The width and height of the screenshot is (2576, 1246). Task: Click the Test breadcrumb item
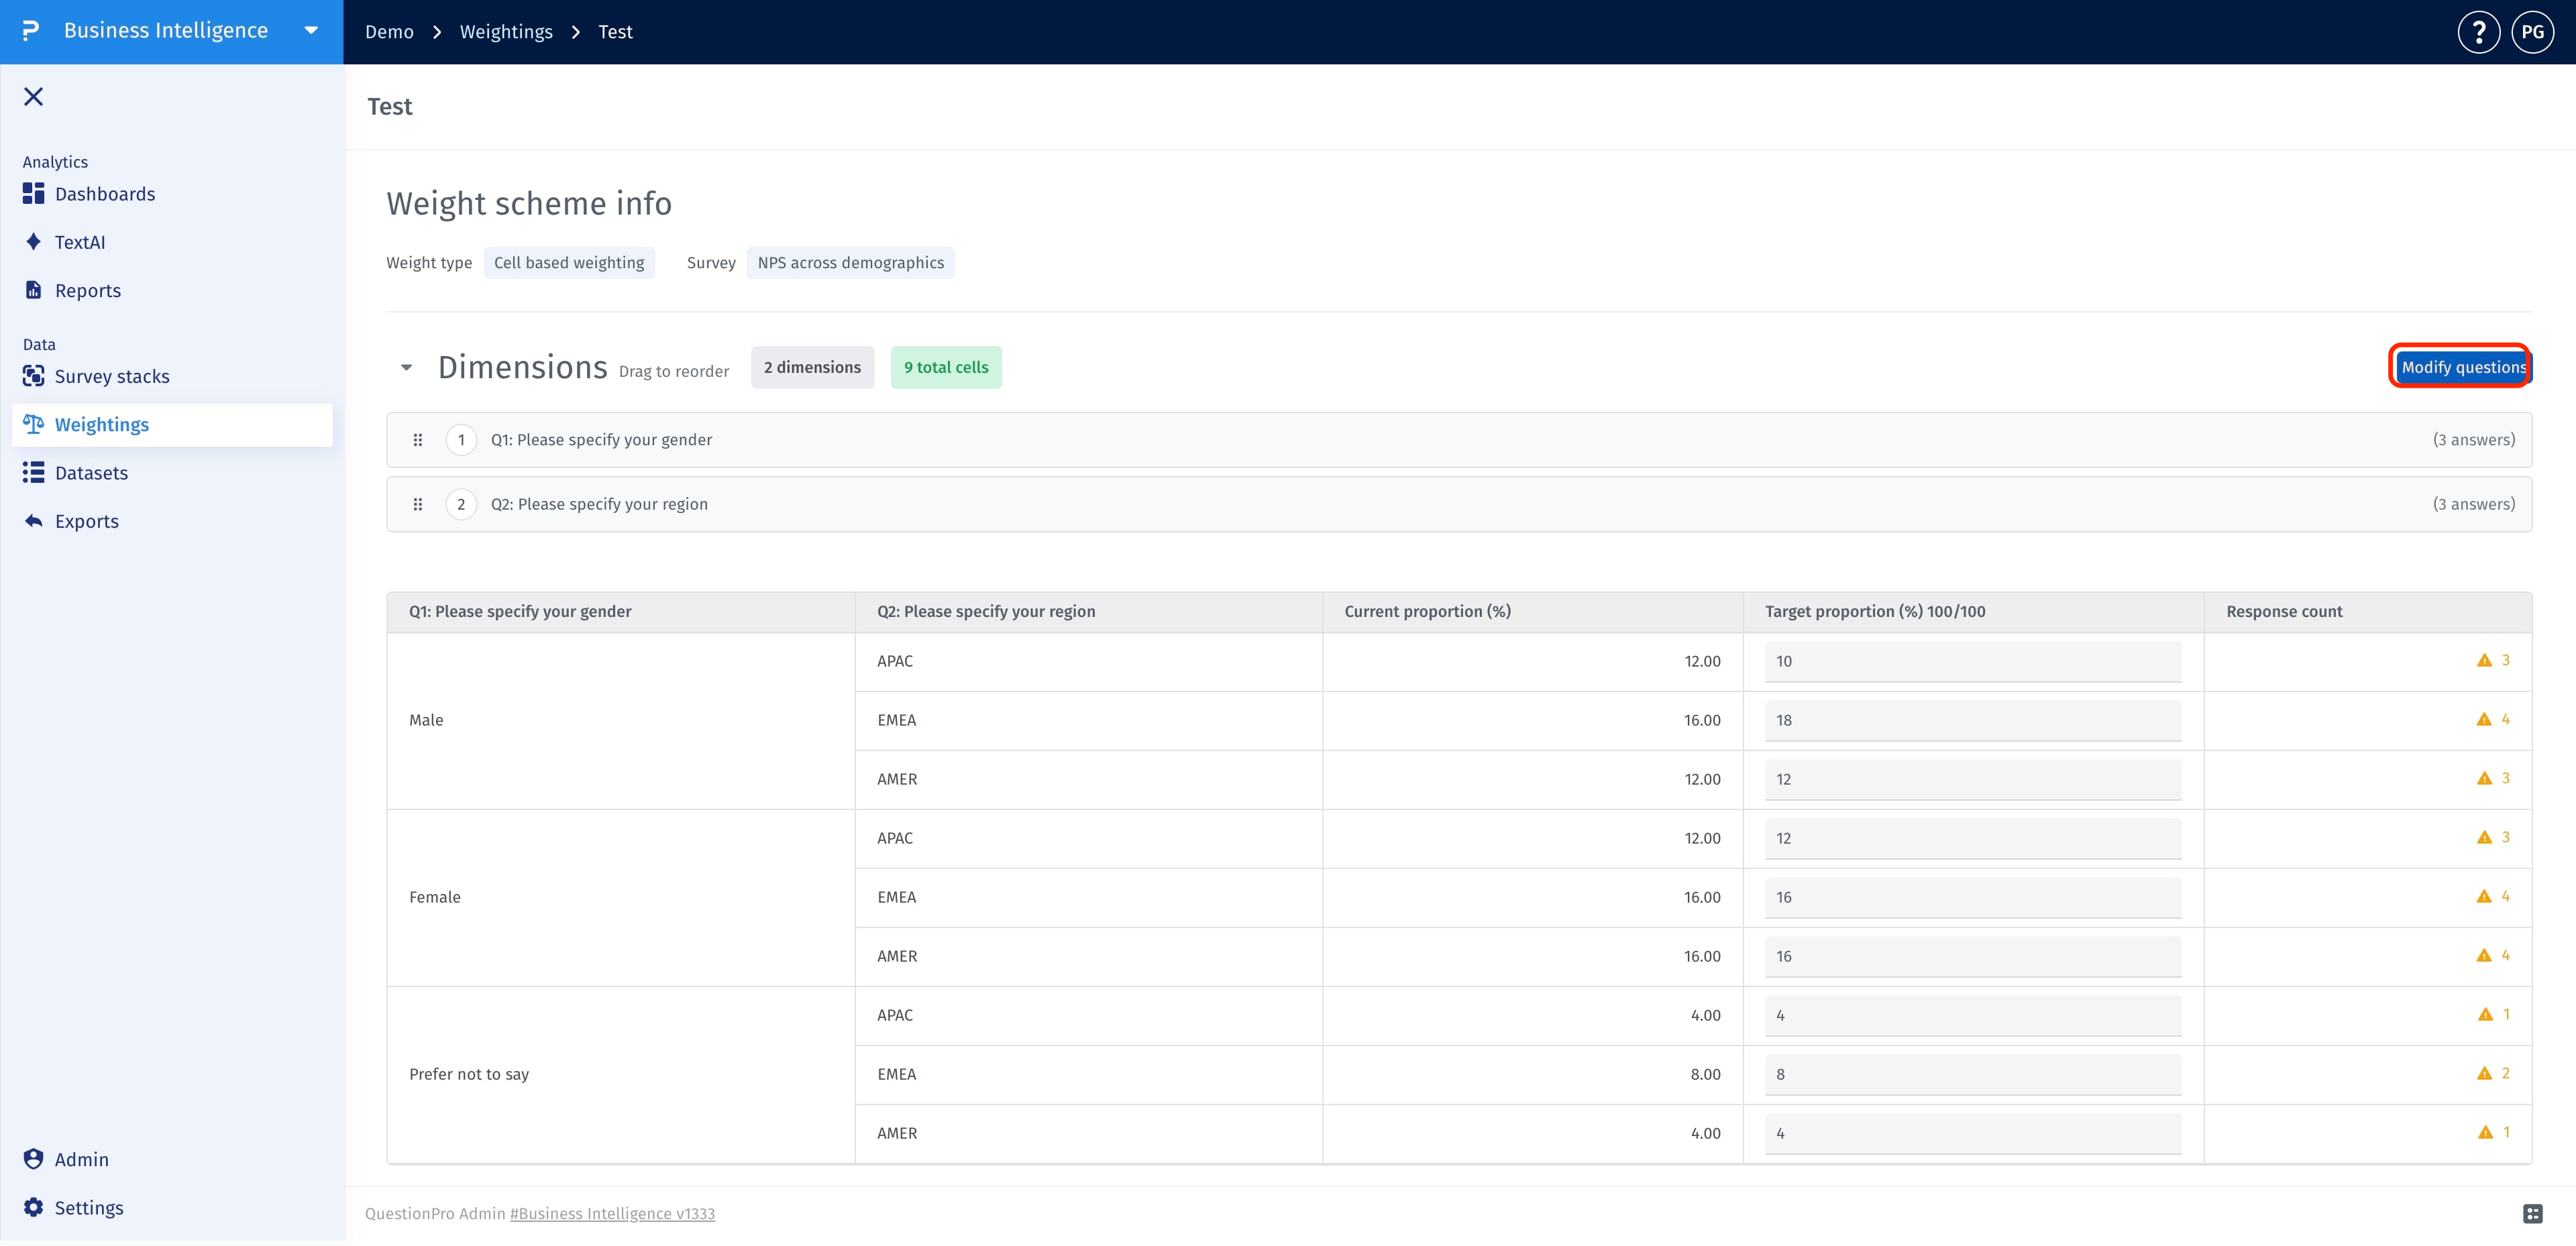pyautogui.click(x=615, y=32)
